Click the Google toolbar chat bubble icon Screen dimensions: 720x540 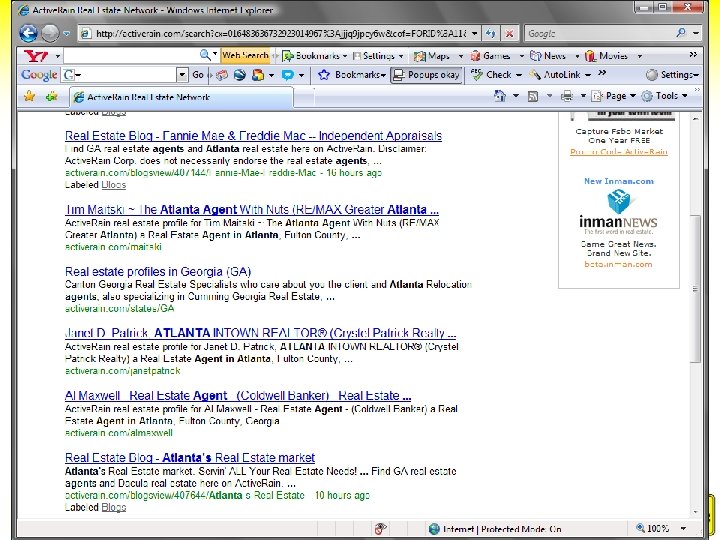click(288, 74)
